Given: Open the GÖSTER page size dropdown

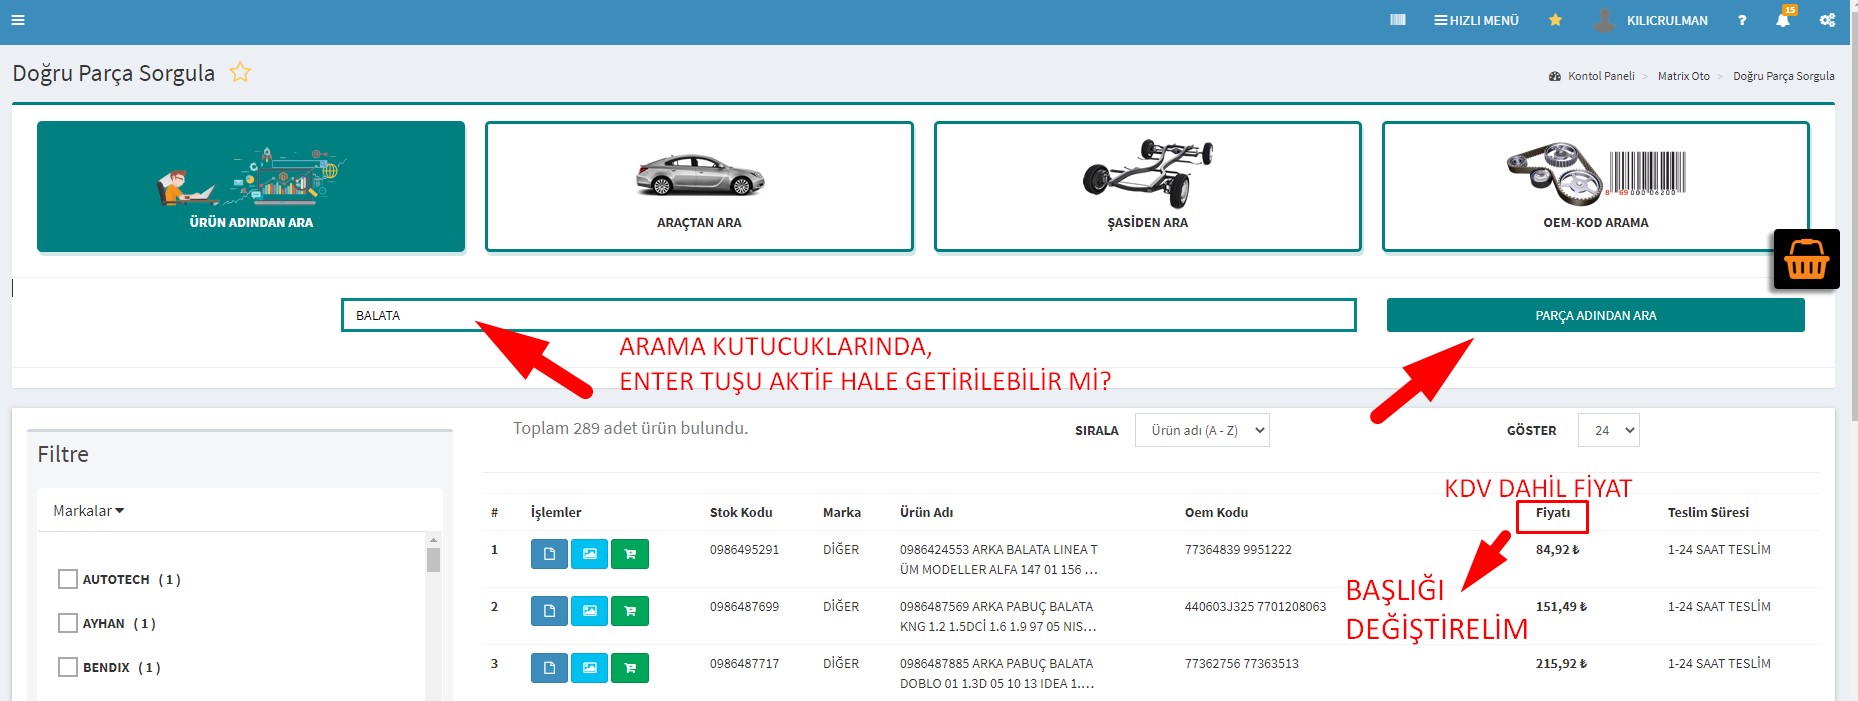Looking at the screenshot, I should pyautogui.click(x=1607, y=430).
